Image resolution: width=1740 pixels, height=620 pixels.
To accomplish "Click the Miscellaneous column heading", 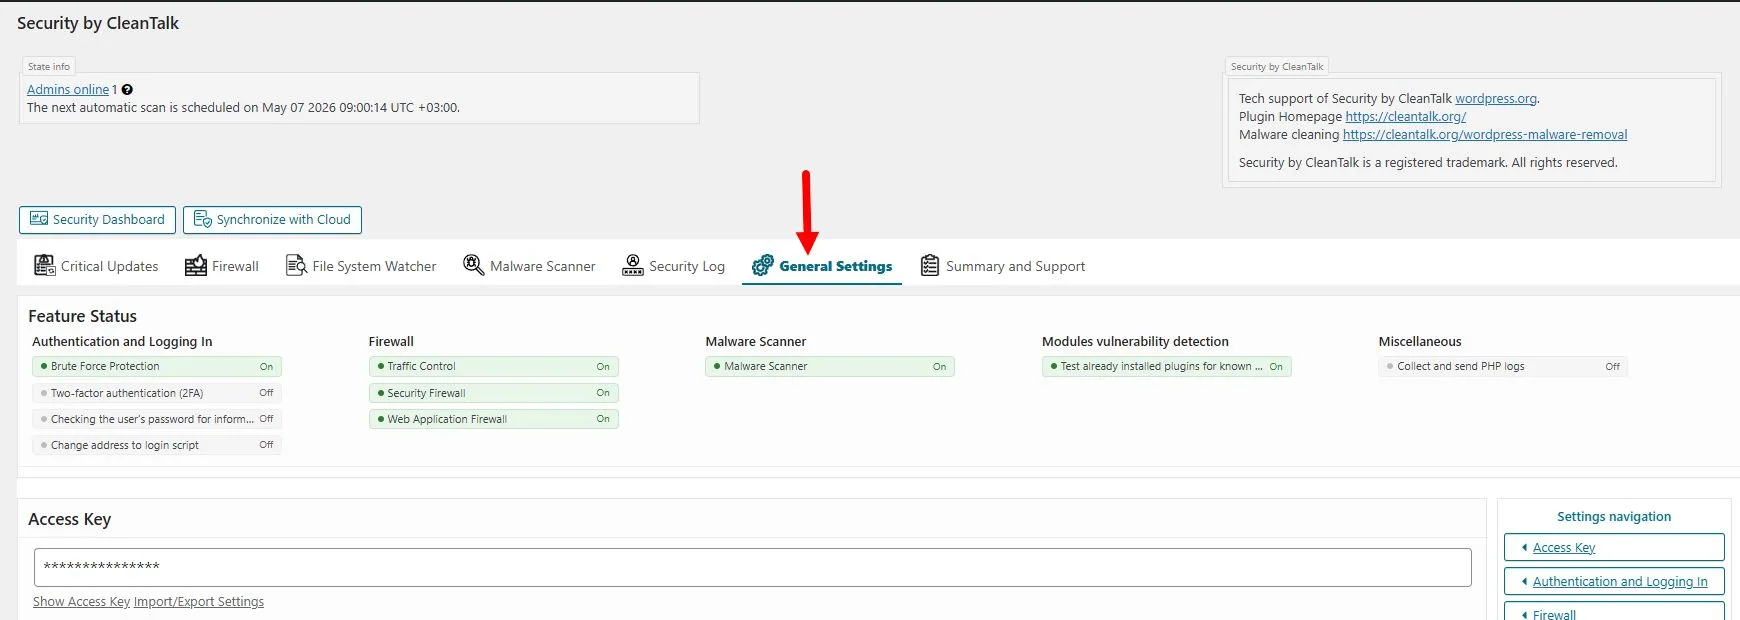I will [x=1420, y=341].
